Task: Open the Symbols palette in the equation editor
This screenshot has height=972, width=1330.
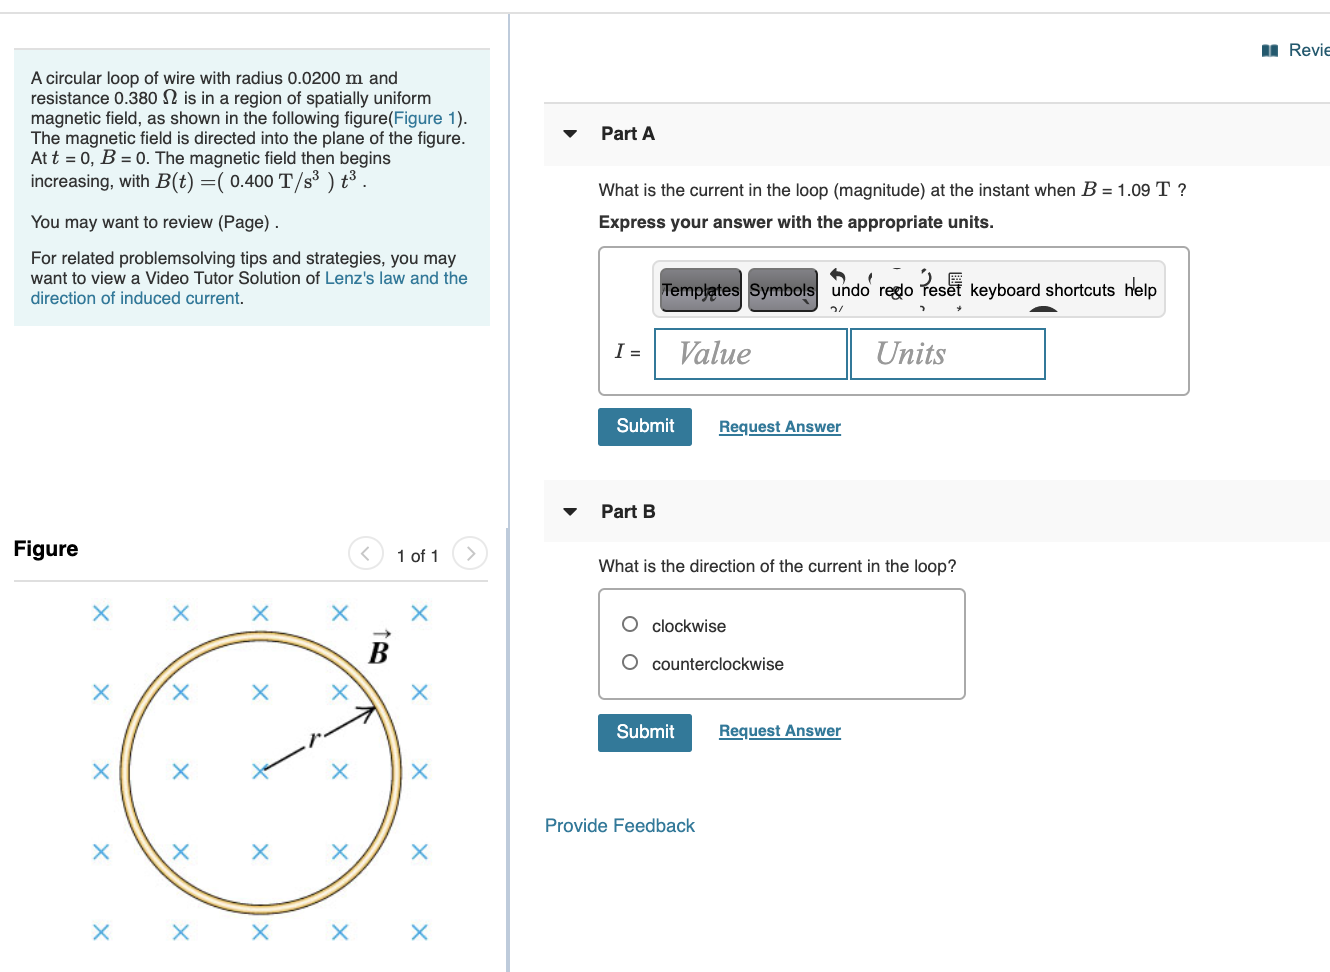Action: tap(782, 290)
